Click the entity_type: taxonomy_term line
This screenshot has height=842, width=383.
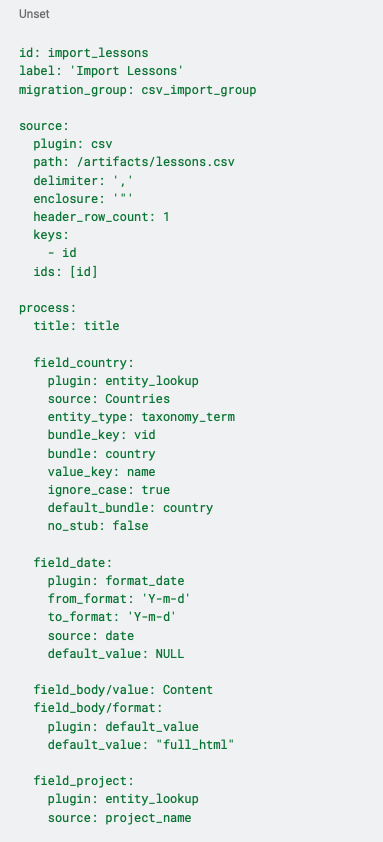click(141, 417)
